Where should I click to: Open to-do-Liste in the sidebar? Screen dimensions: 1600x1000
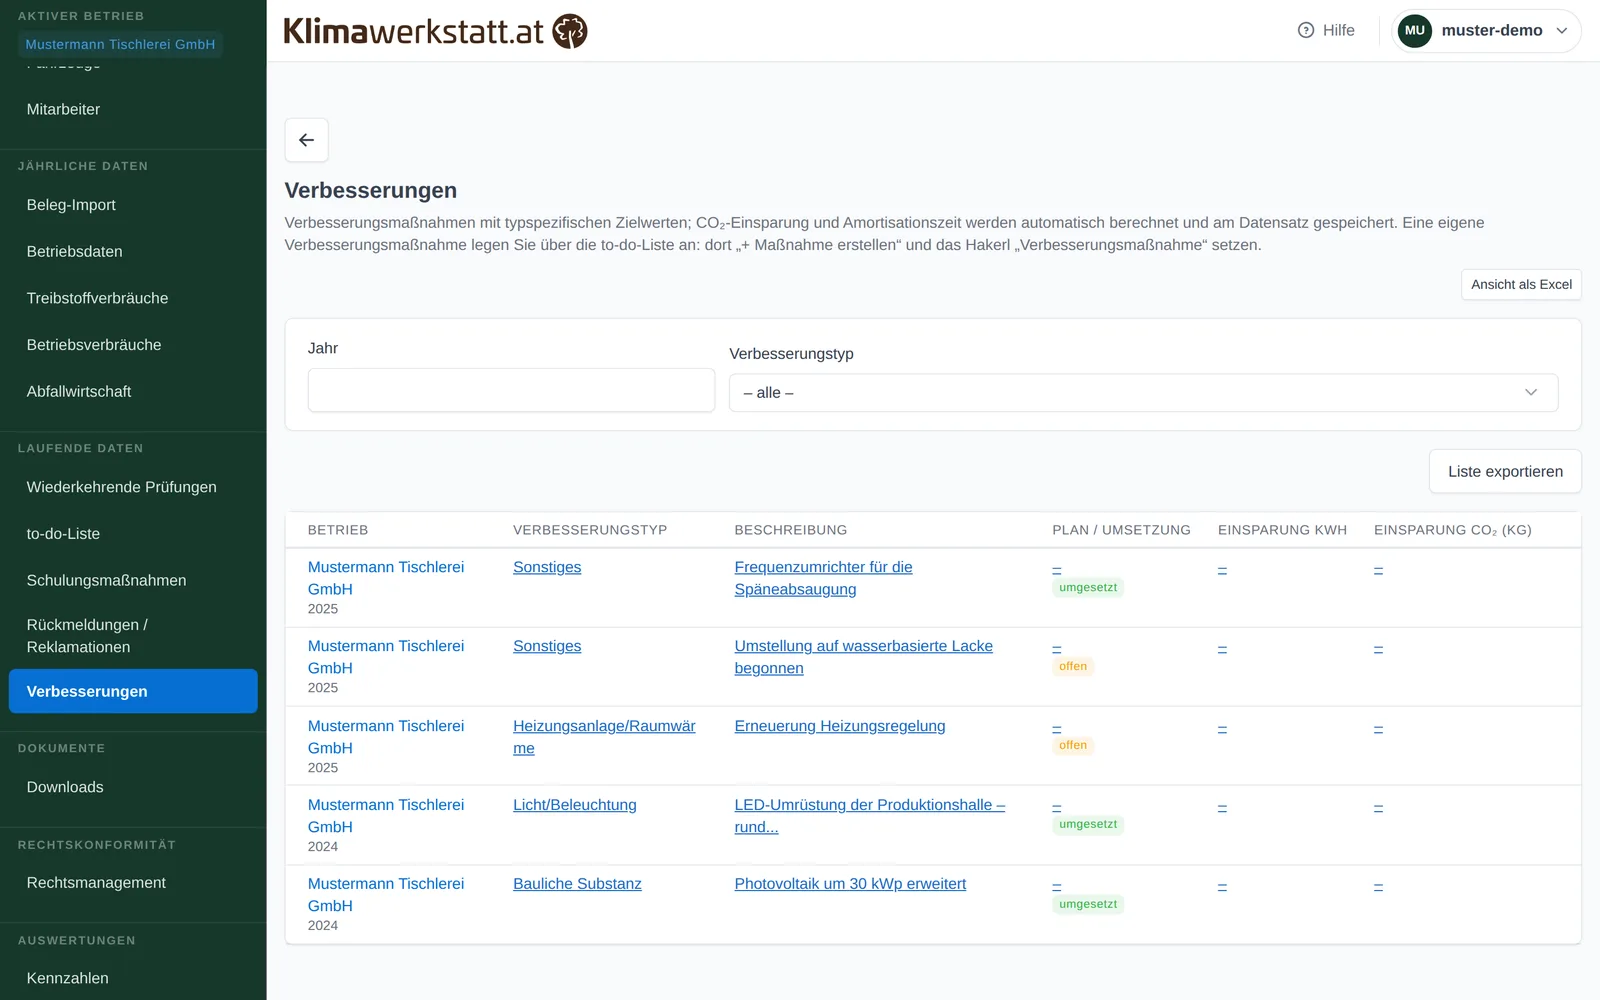(x=133, y=534)
